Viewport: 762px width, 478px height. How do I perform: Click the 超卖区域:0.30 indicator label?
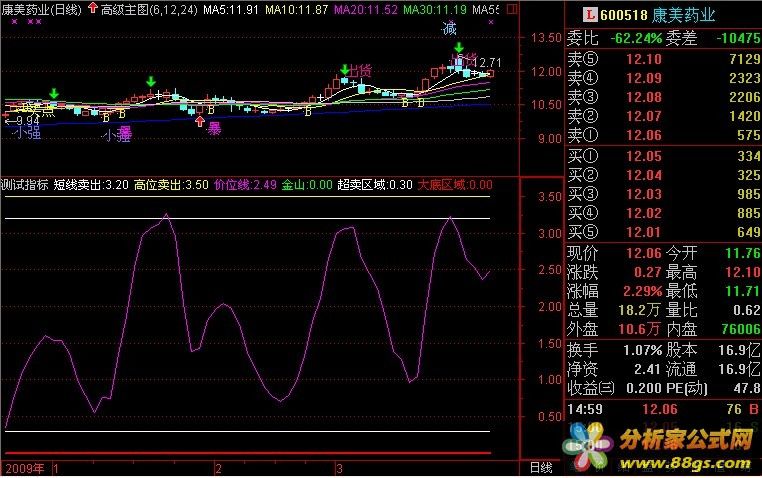[375, 185]
